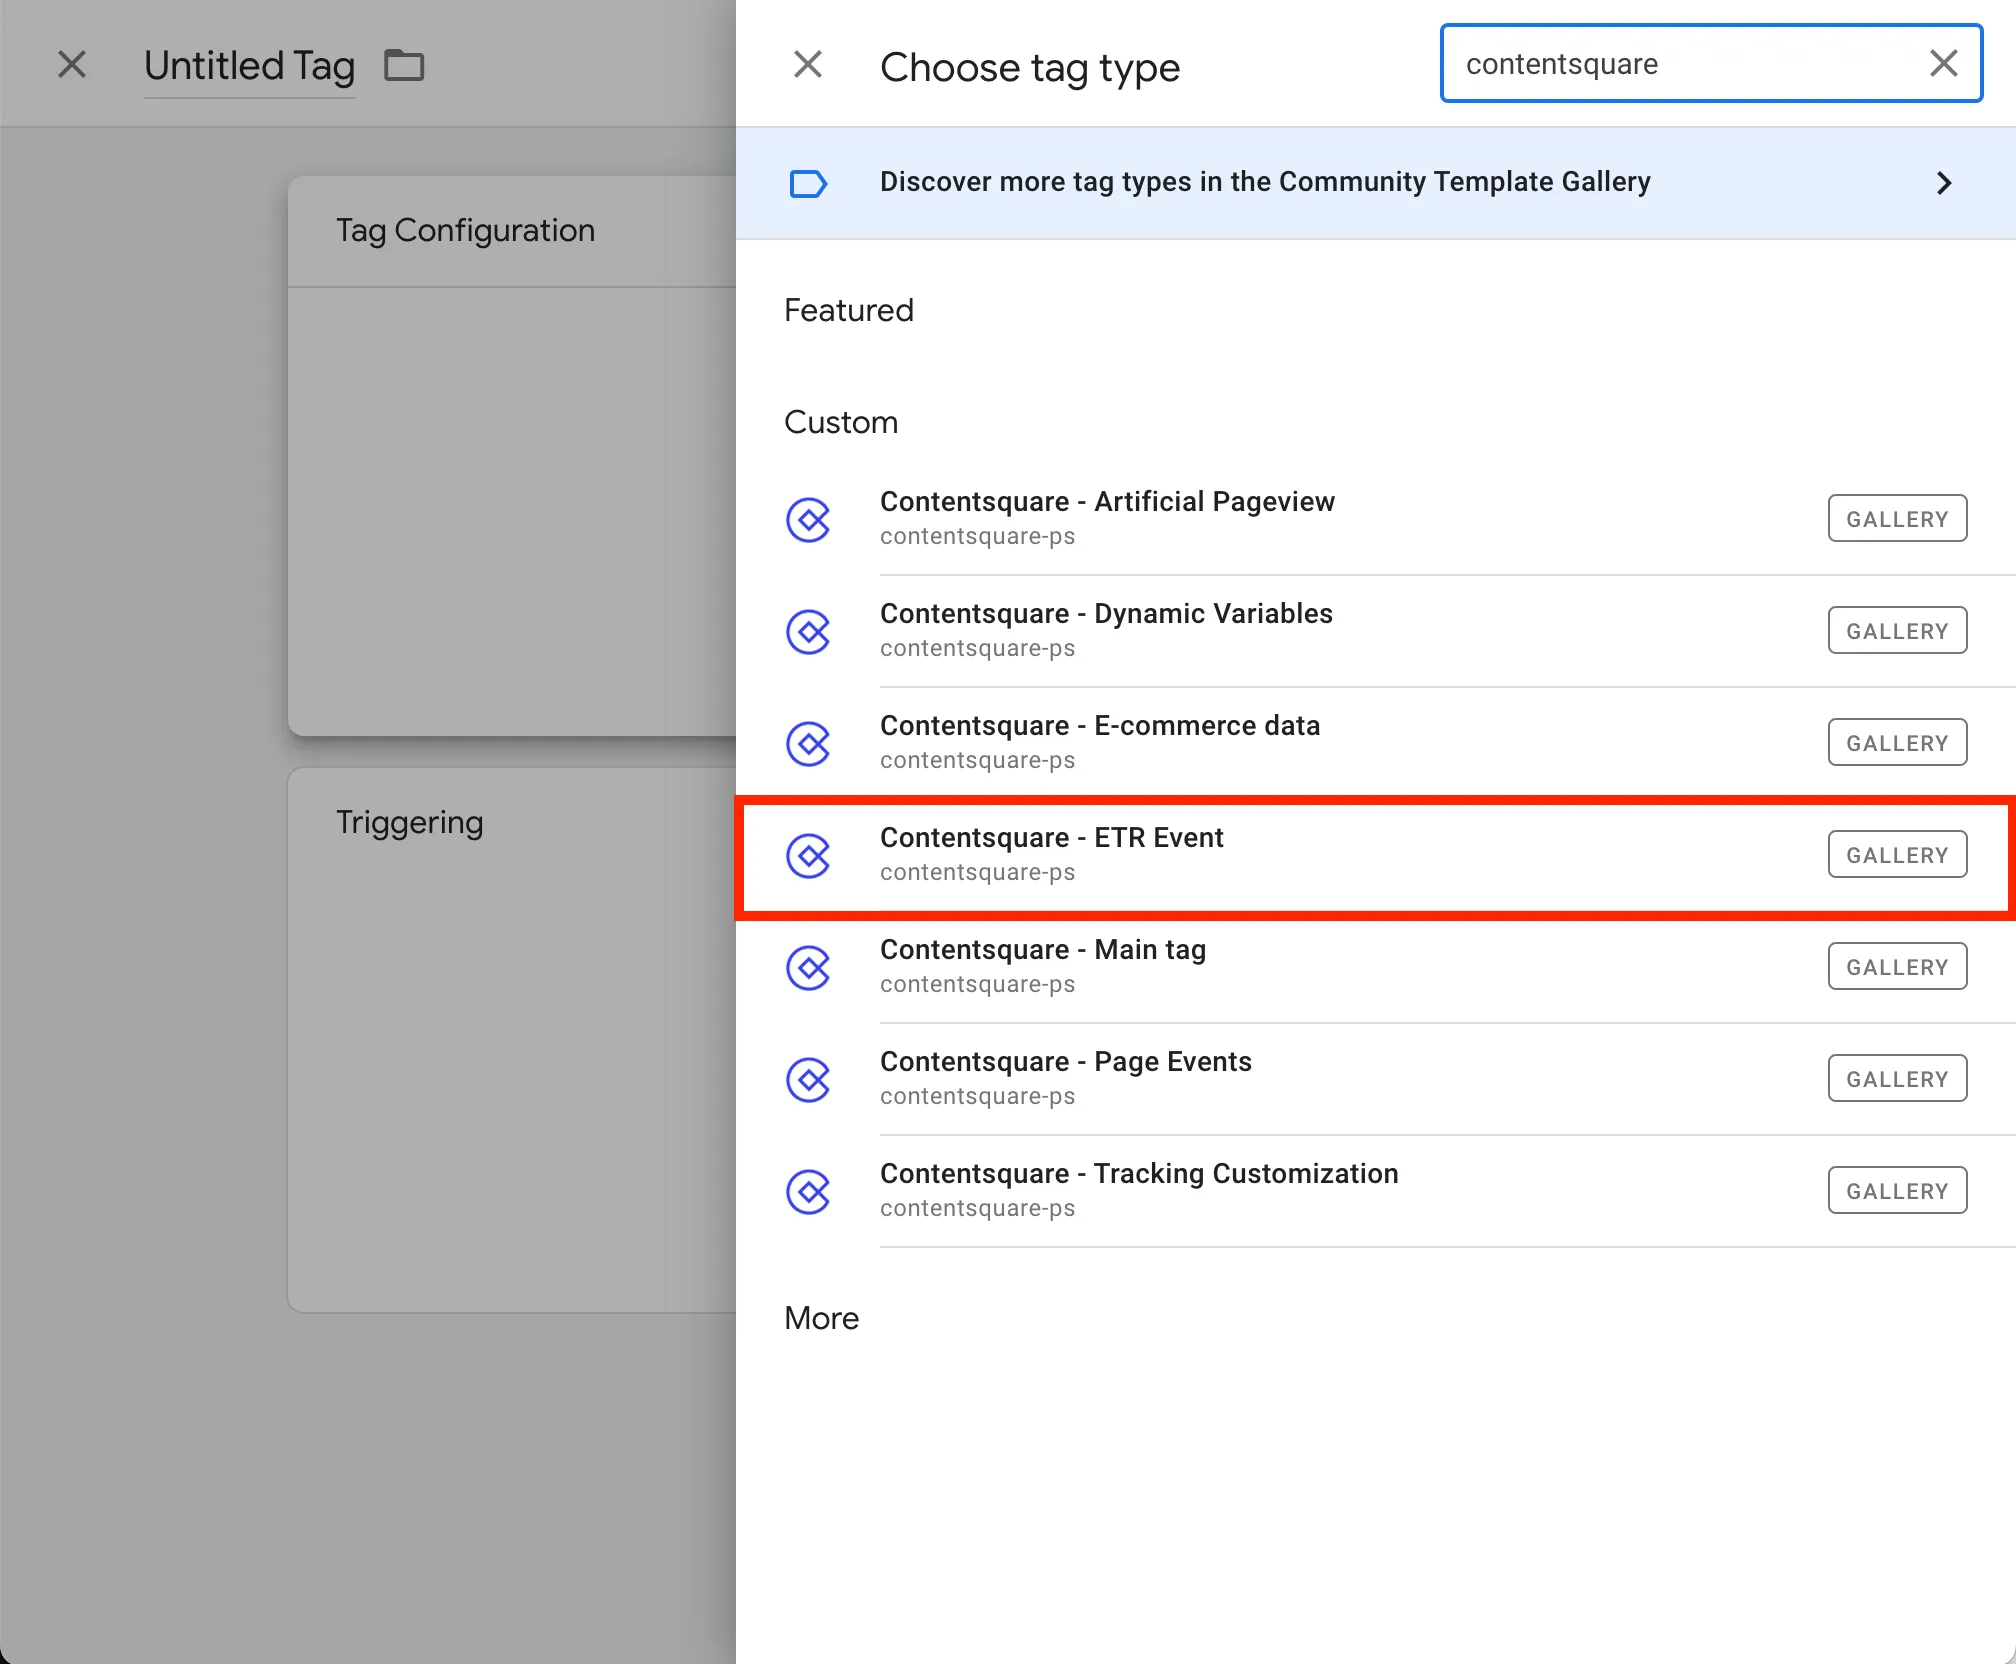The height and width of the screenshot is (1664, 2016).
Task: Click the Community Template Gallery tag icon
Action: point(808,183)
